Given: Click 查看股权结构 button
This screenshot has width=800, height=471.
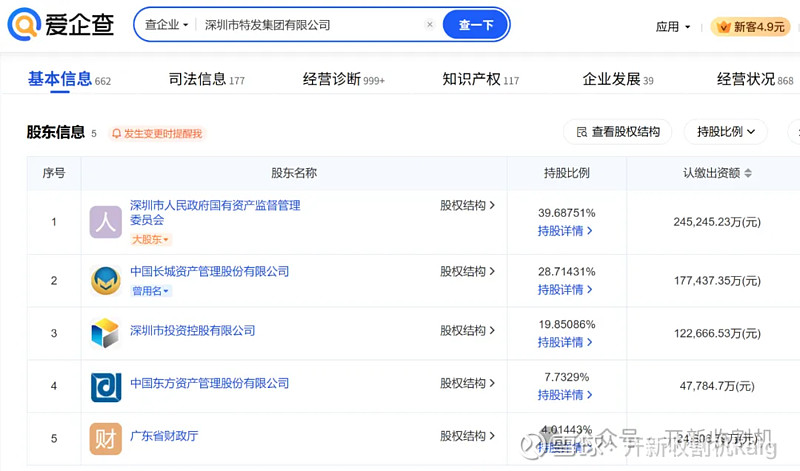Looking at the screenshot, I should pos(618,132).
